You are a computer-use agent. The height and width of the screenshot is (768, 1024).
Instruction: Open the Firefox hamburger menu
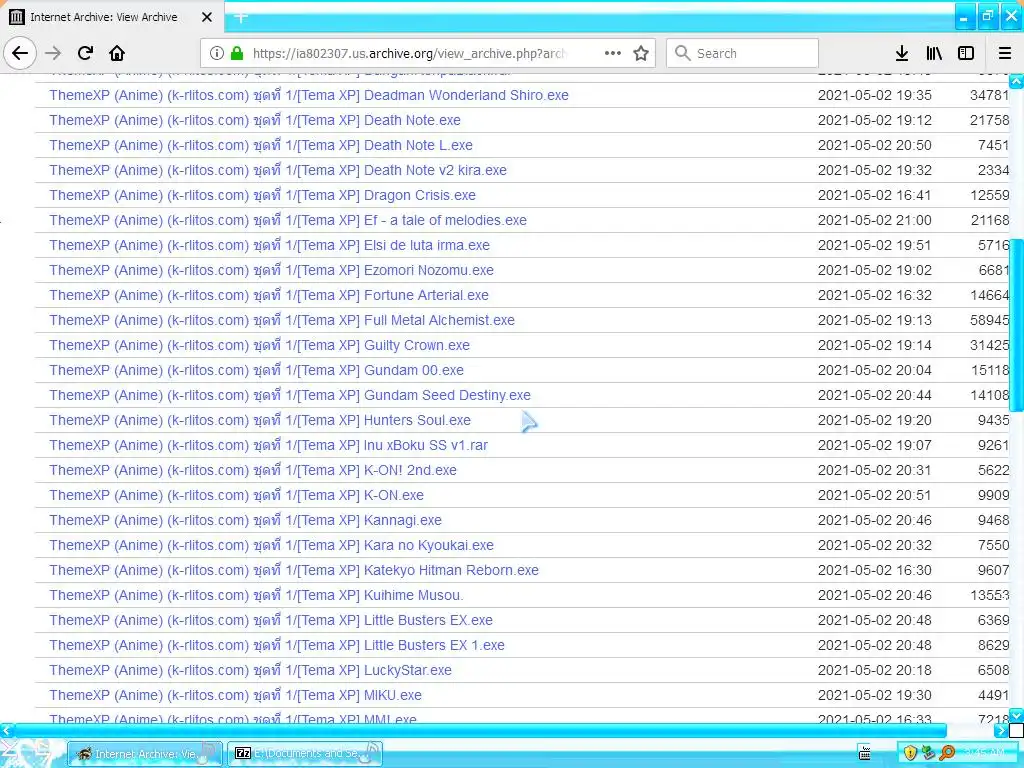(1005, 53)
